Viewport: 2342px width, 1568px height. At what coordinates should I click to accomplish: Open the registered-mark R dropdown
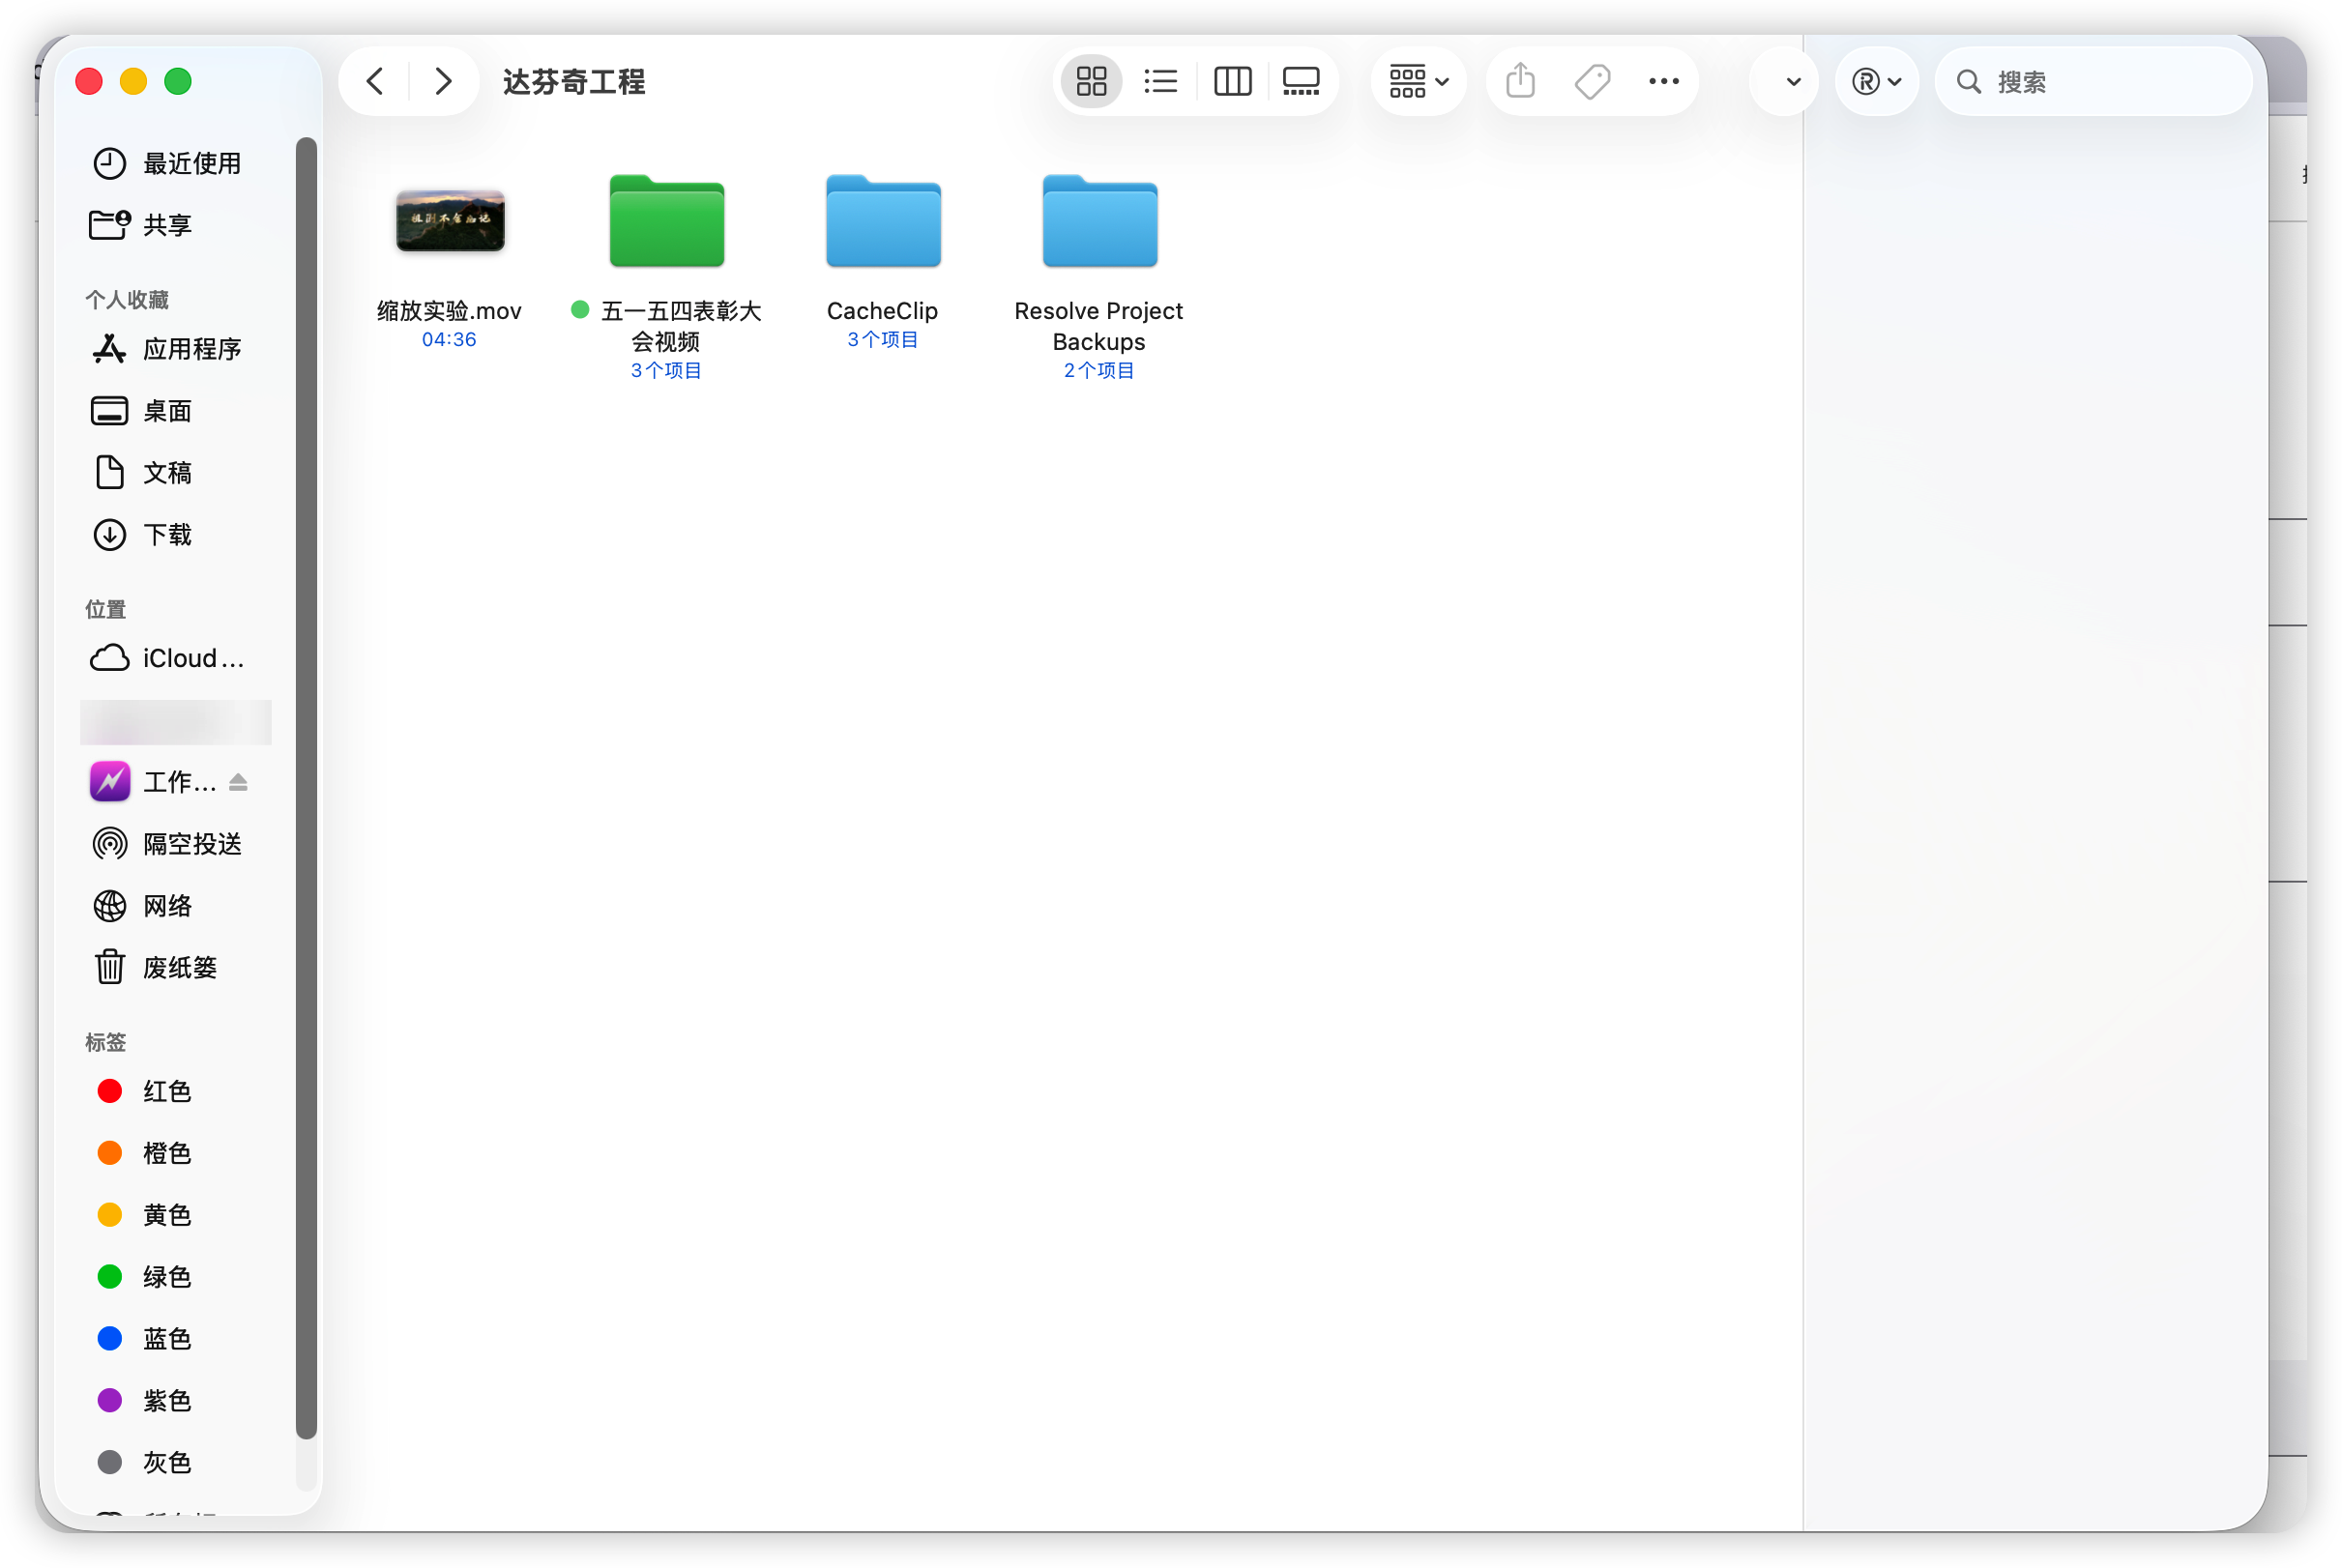(1876, 81)
